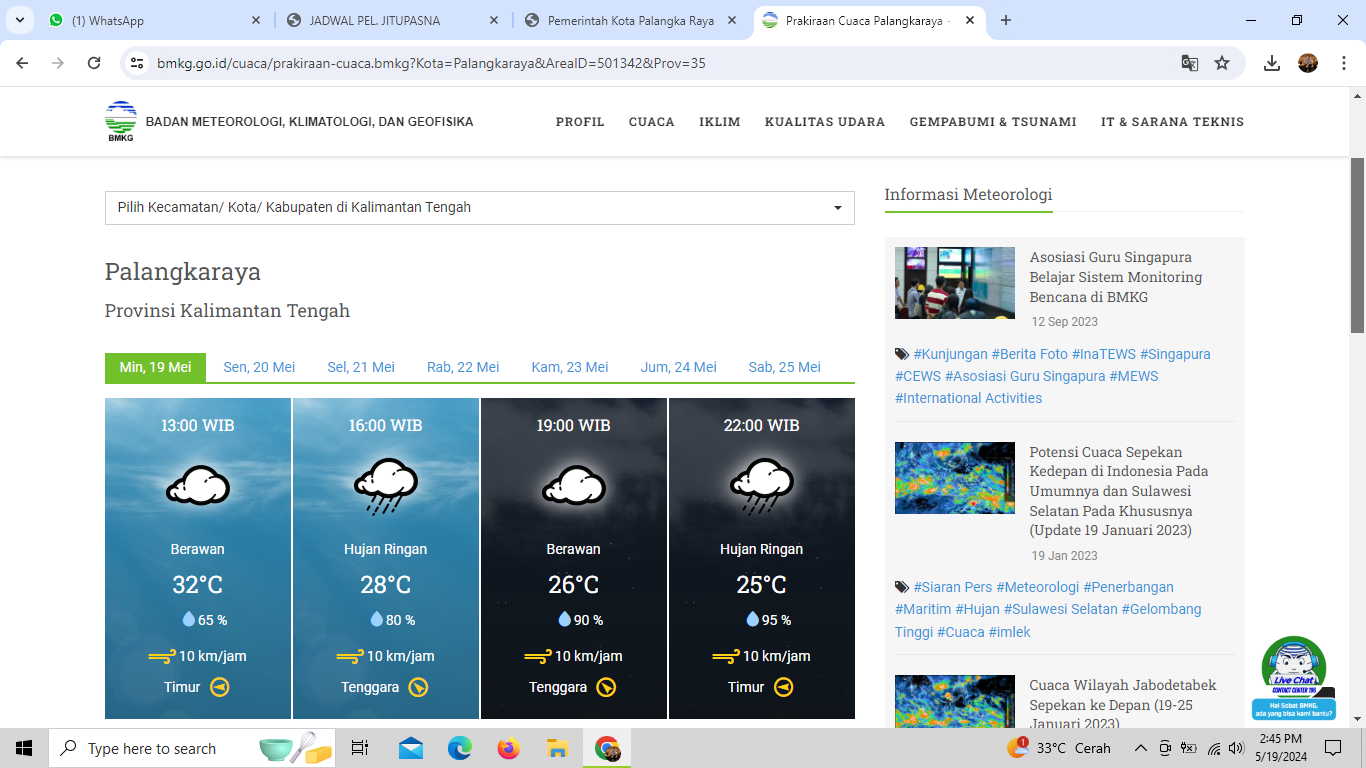Select the Jum, 24 Mei forecast tab

point(679,367)
